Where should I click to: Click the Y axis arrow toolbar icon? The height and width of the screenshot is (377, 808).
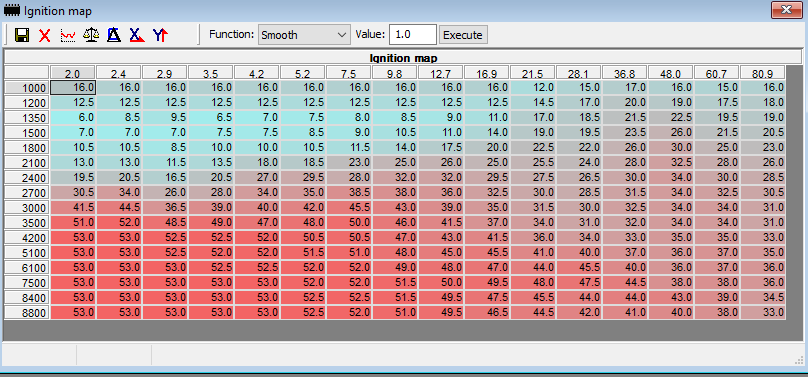coord(161,35)
